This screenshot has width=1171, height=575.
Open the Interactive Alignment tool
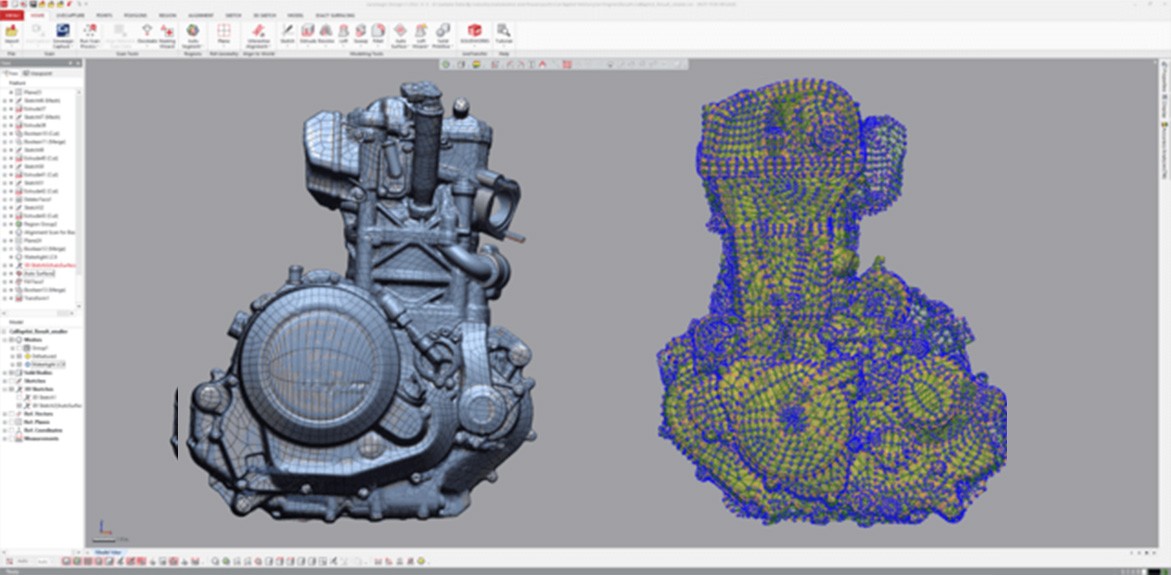[258, 32]
